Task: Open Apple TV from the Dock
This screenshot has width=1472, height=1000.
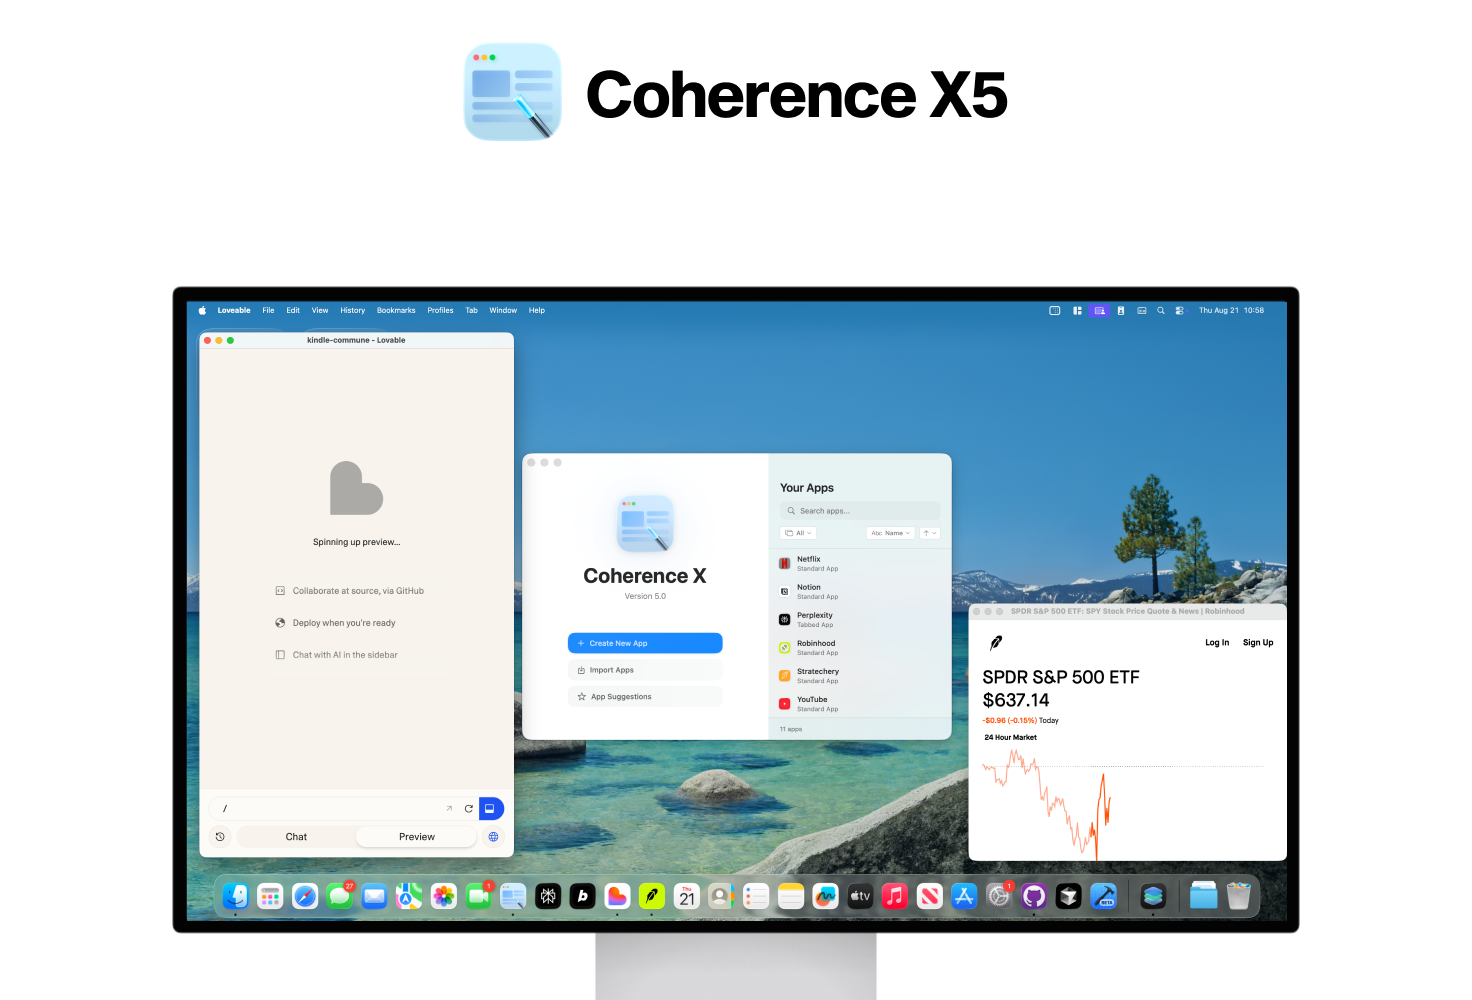Action: tap(860, 897)
